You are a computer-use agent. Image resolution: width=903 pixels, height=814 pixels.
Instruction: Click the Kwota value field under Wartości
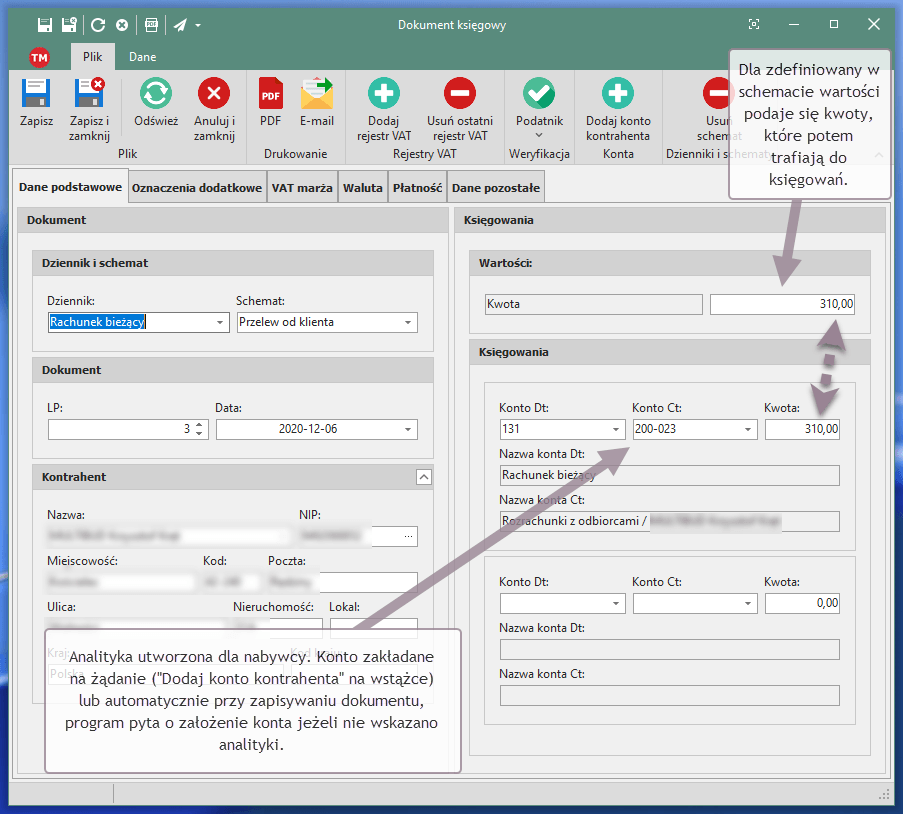pos(782,304)
